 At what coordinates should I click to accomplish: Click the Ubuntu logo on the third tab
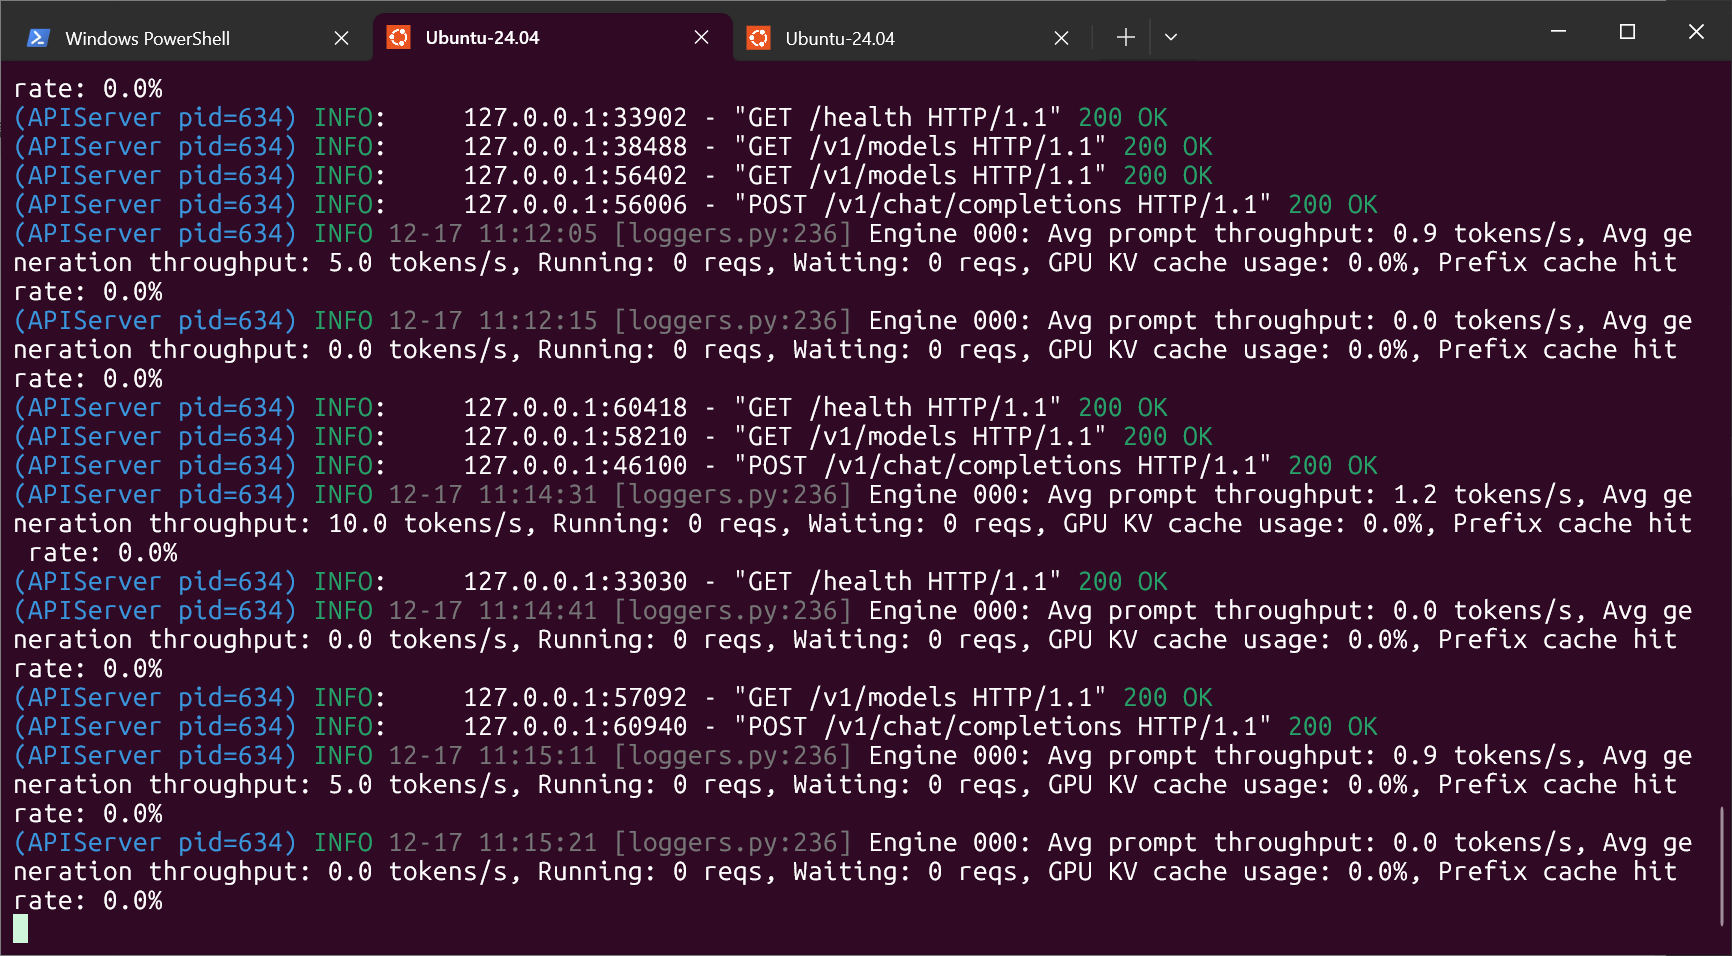759,38
